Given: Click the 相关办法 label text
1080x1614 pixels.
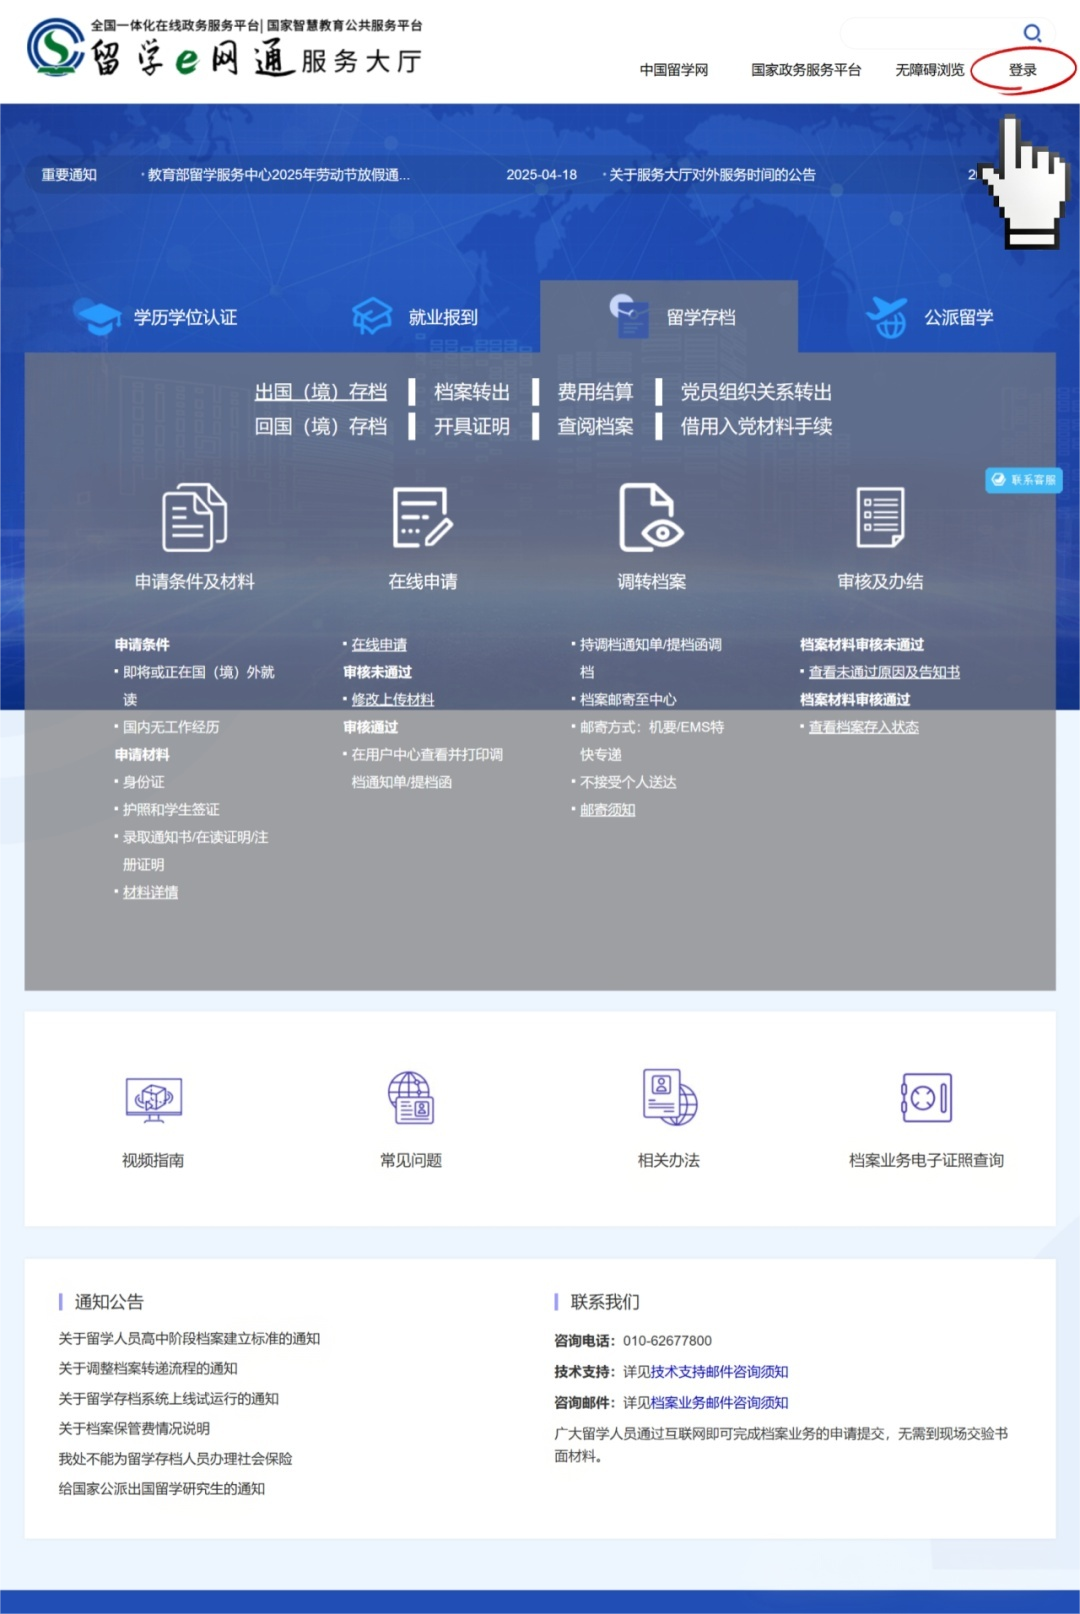Looking at the screenshot, I should point(669,1160).
